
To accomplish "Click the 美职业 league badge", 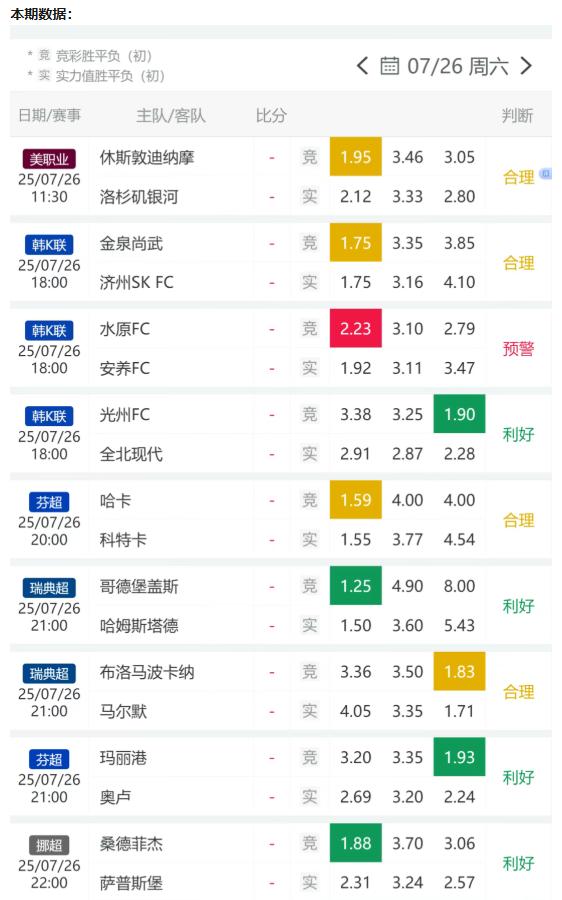I will click(x=49, y=159).
